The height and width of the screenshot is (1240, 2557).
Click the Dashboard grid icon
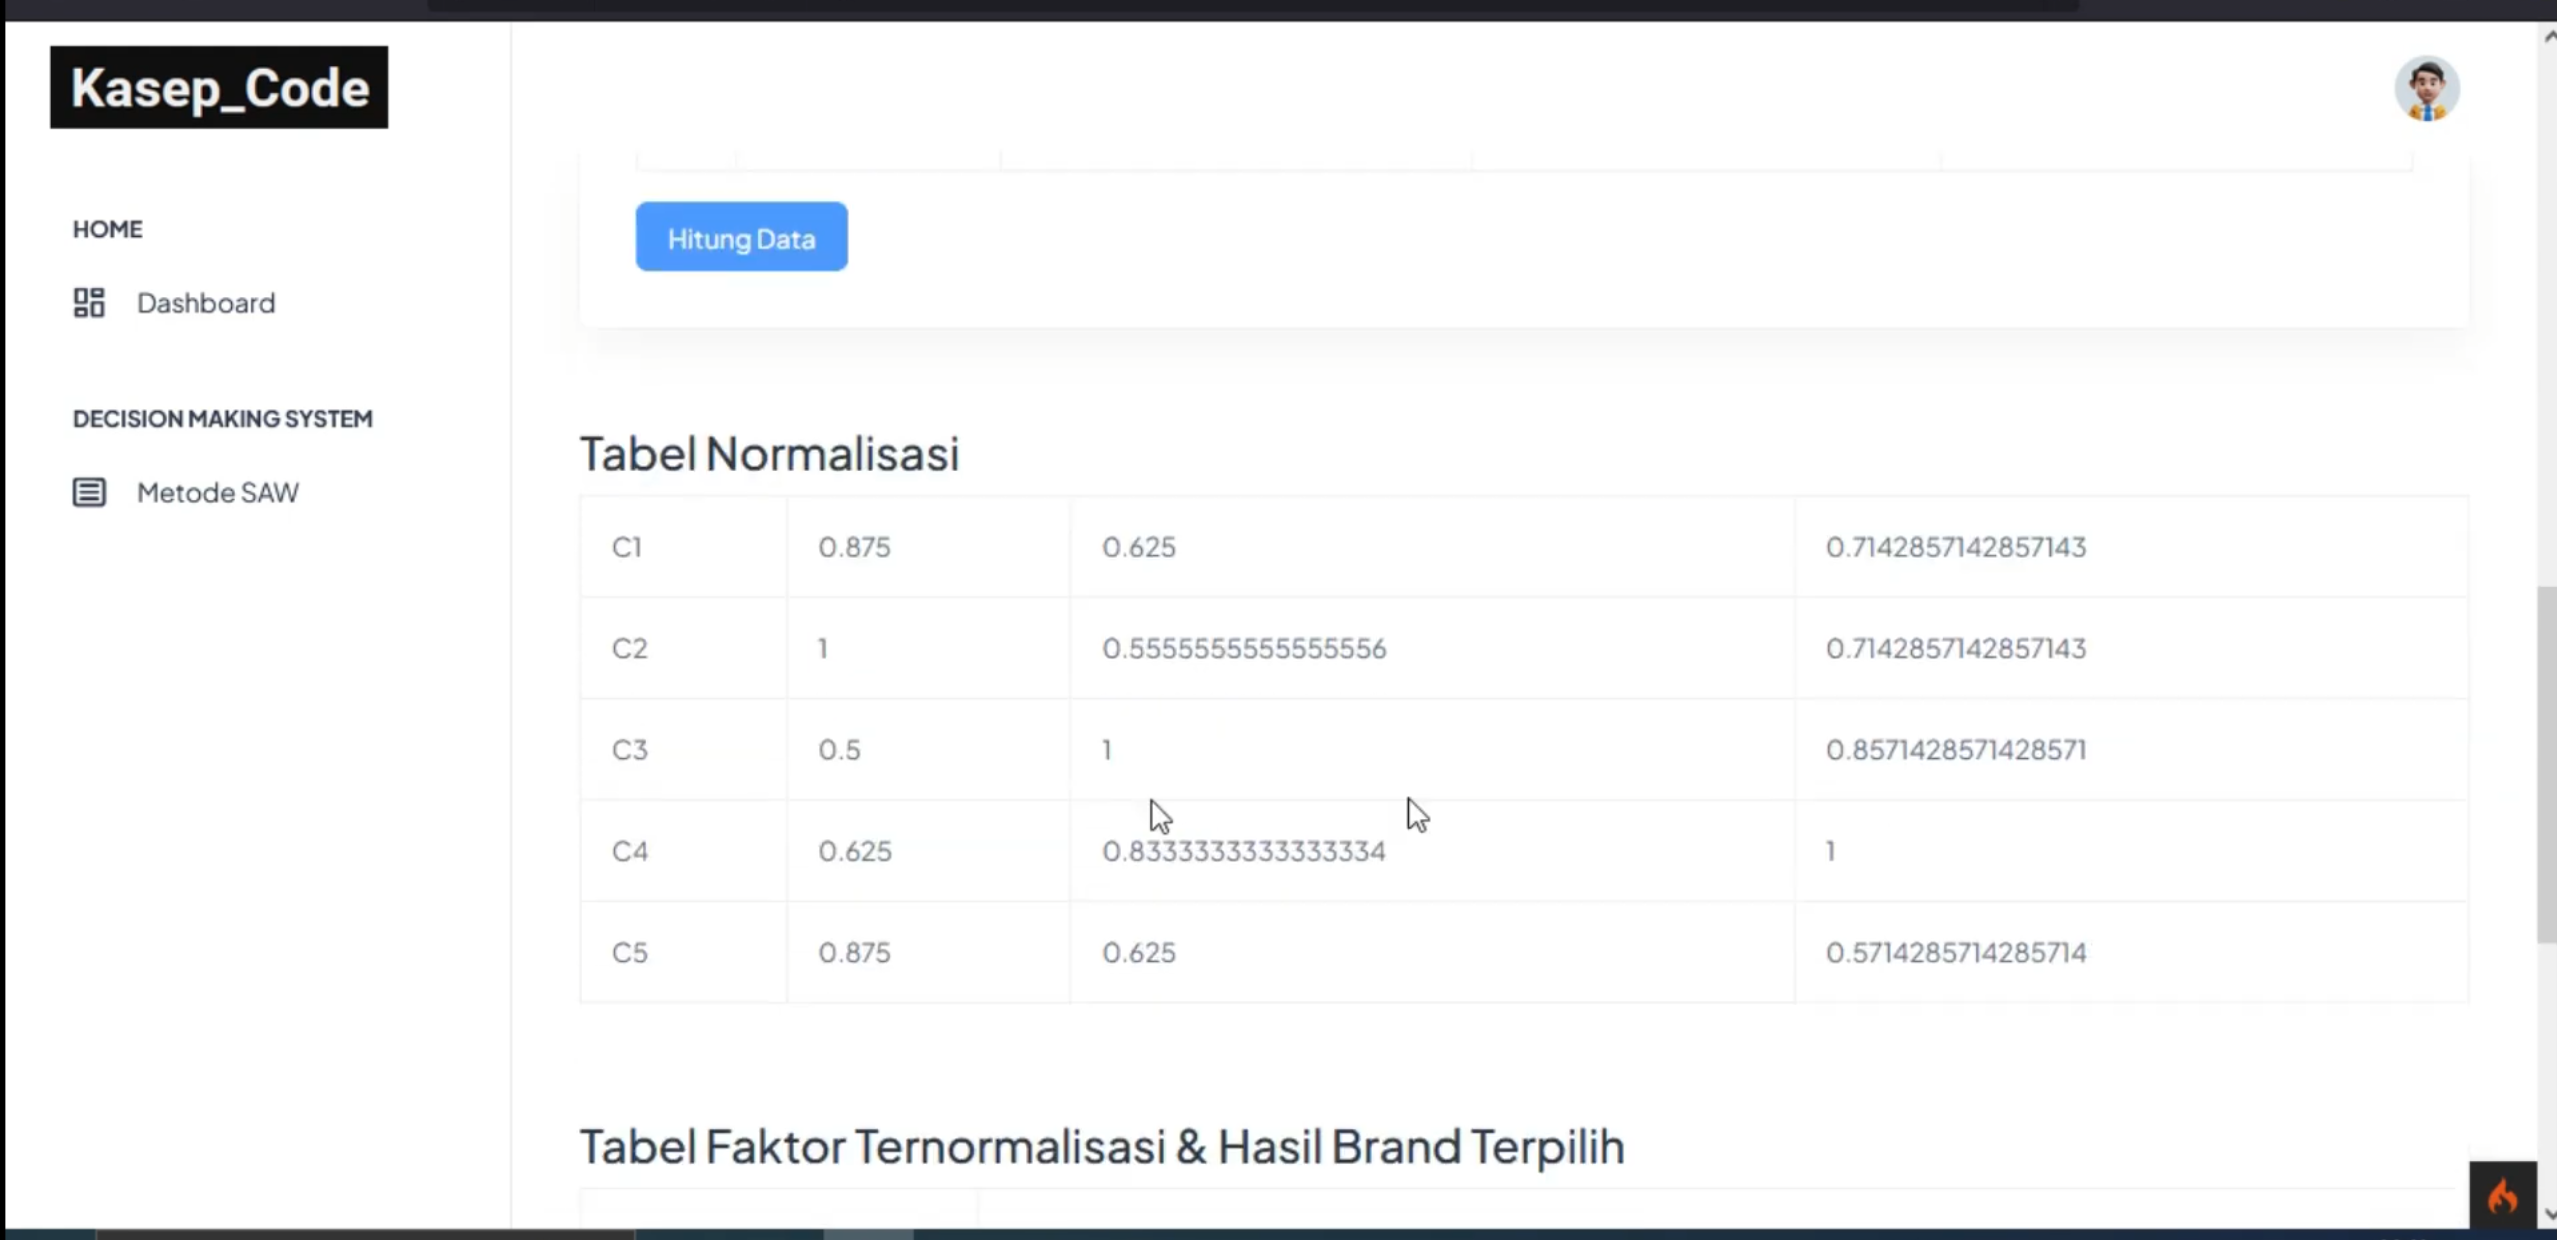pyautogui.click(x=89, y=302)
